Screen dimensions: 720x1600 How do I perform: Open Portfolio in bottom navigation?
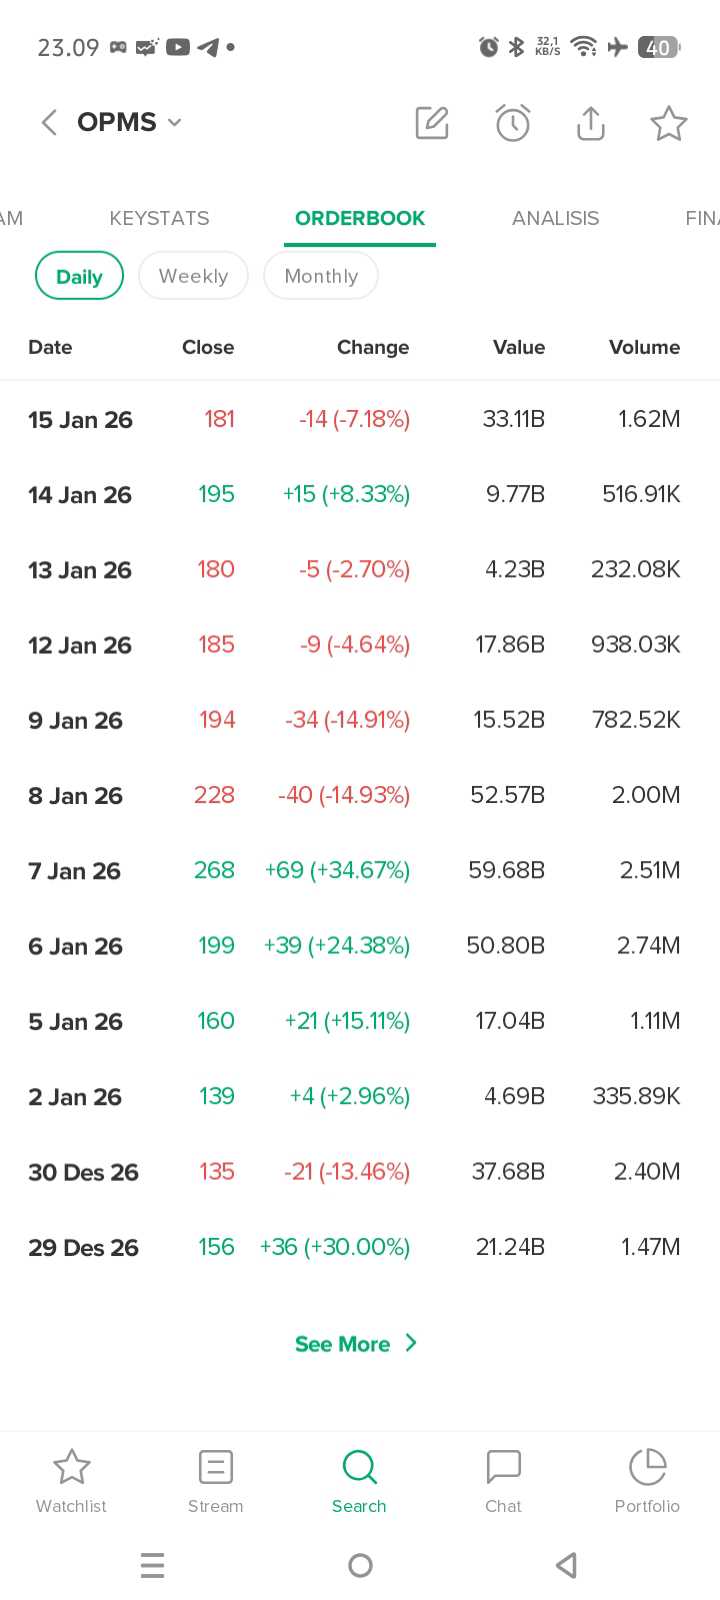[647, 1480]
